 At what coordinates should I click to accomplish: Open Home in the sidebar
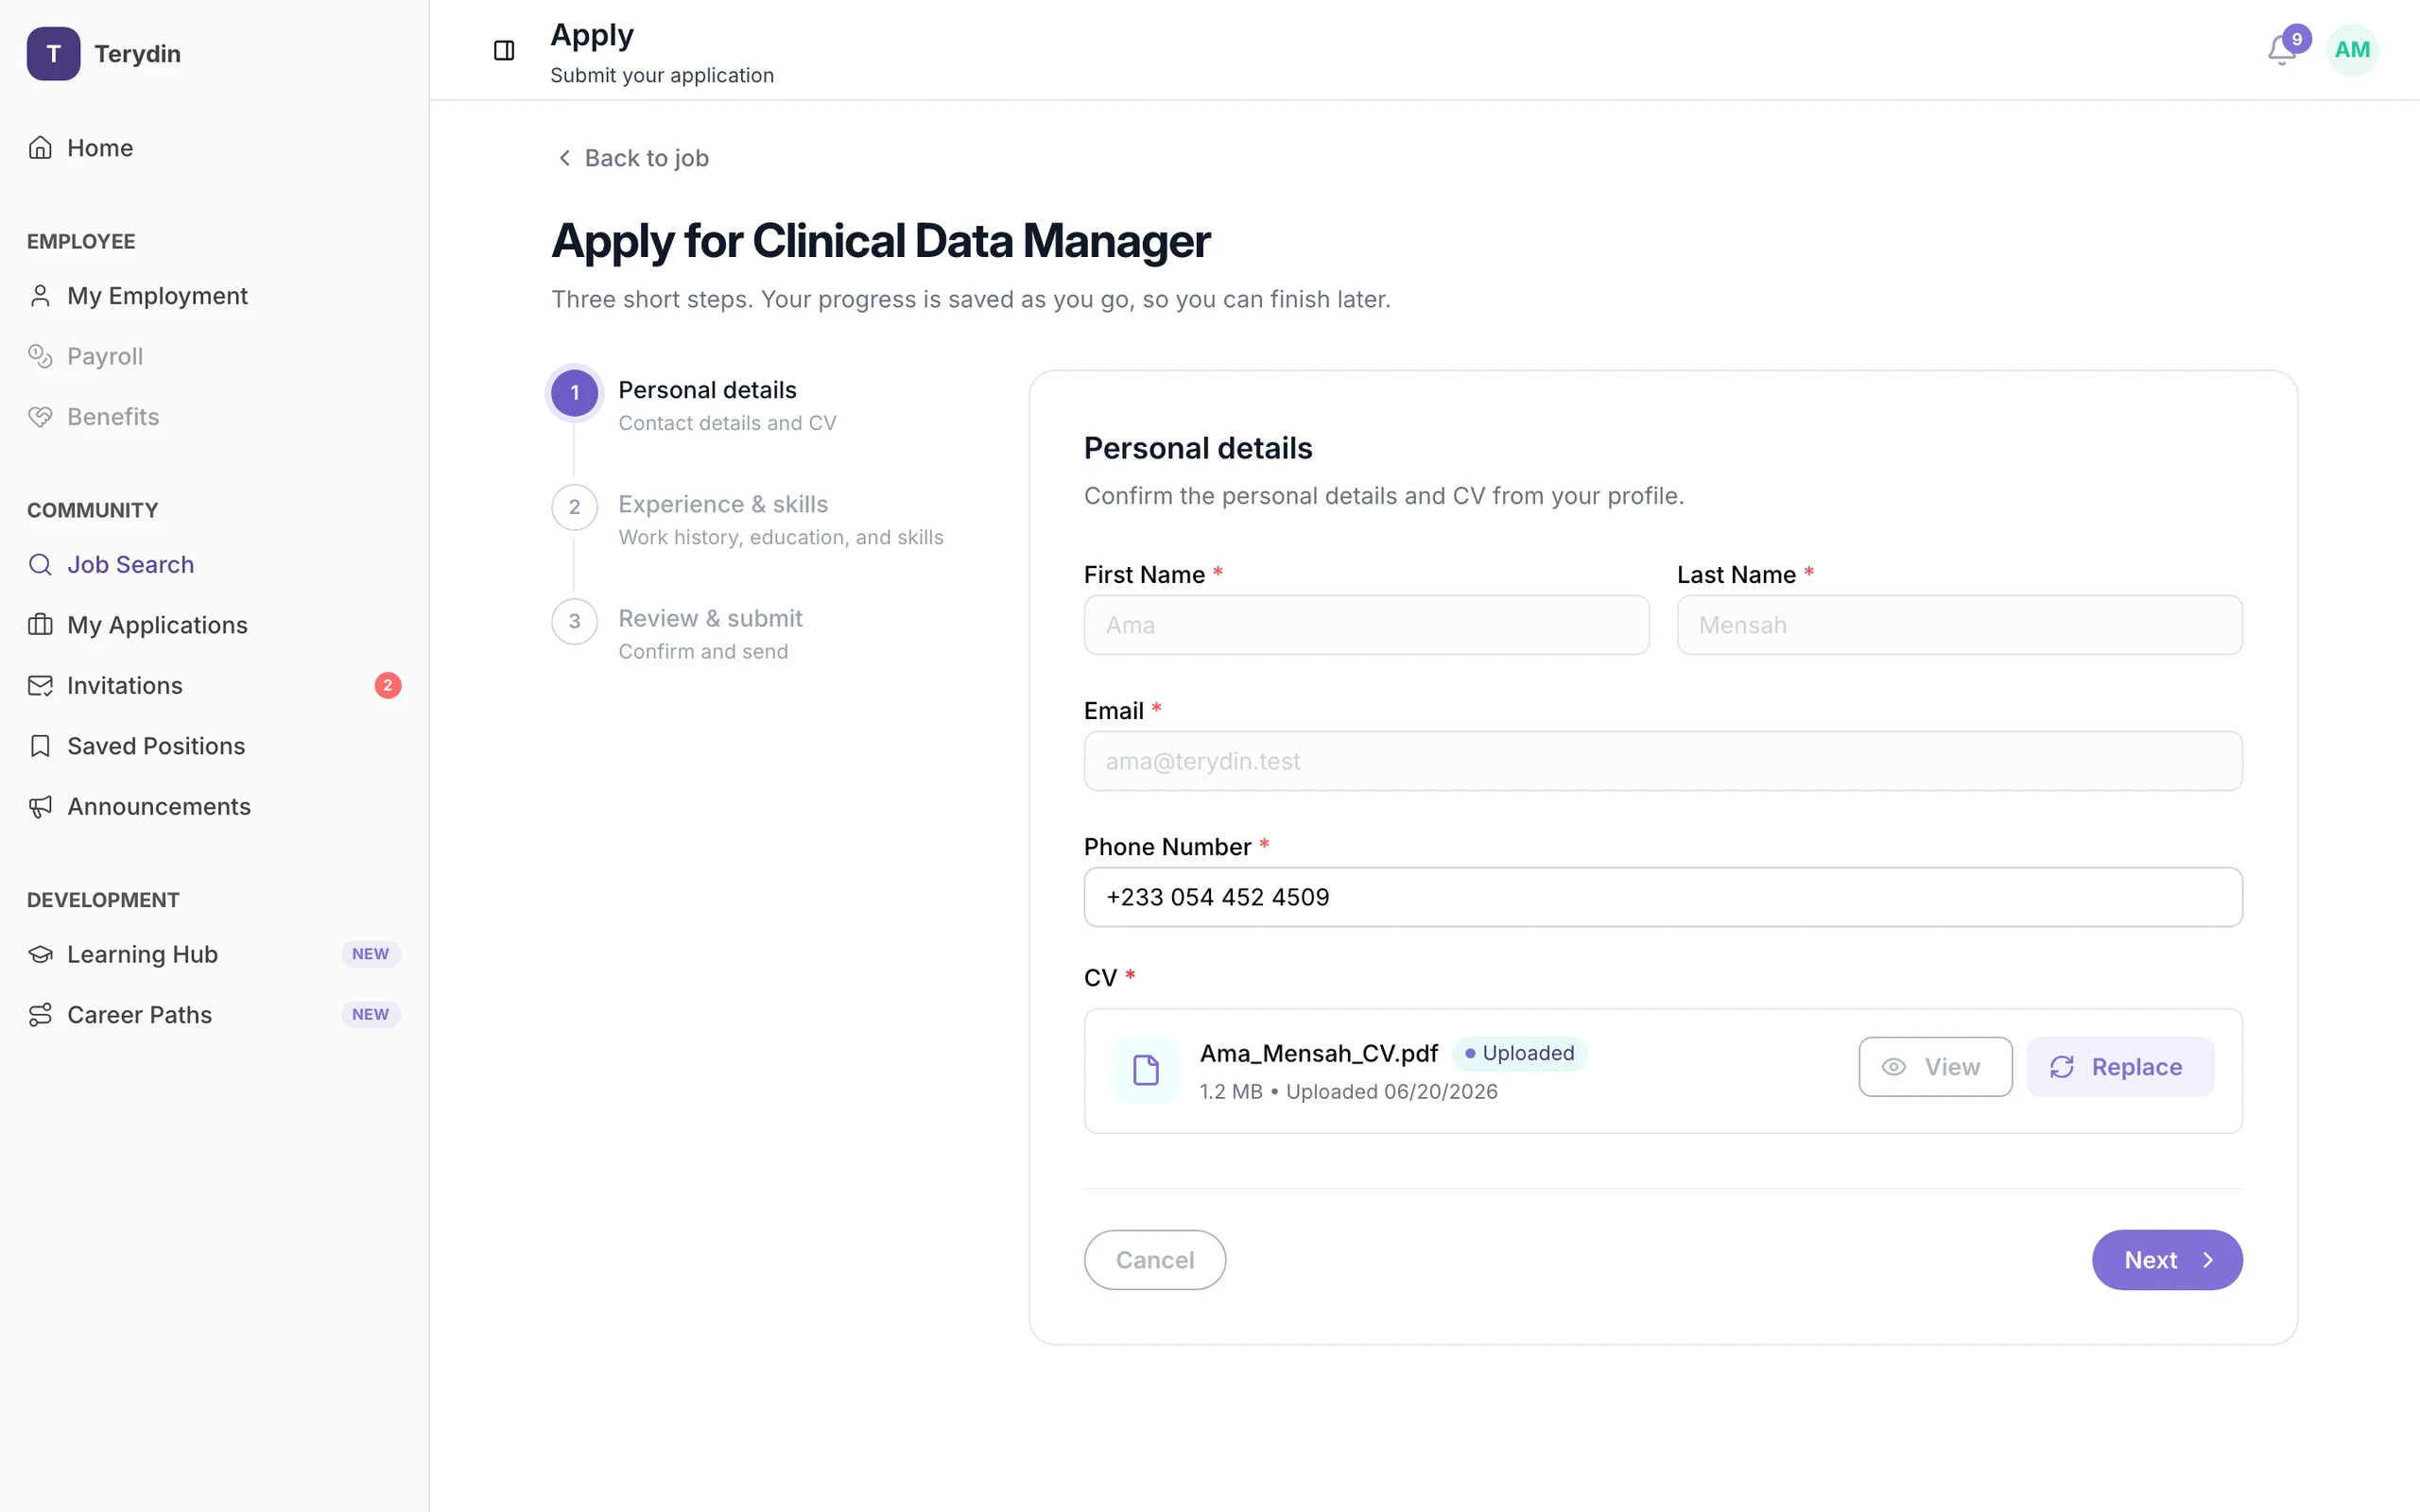point(214,148)
